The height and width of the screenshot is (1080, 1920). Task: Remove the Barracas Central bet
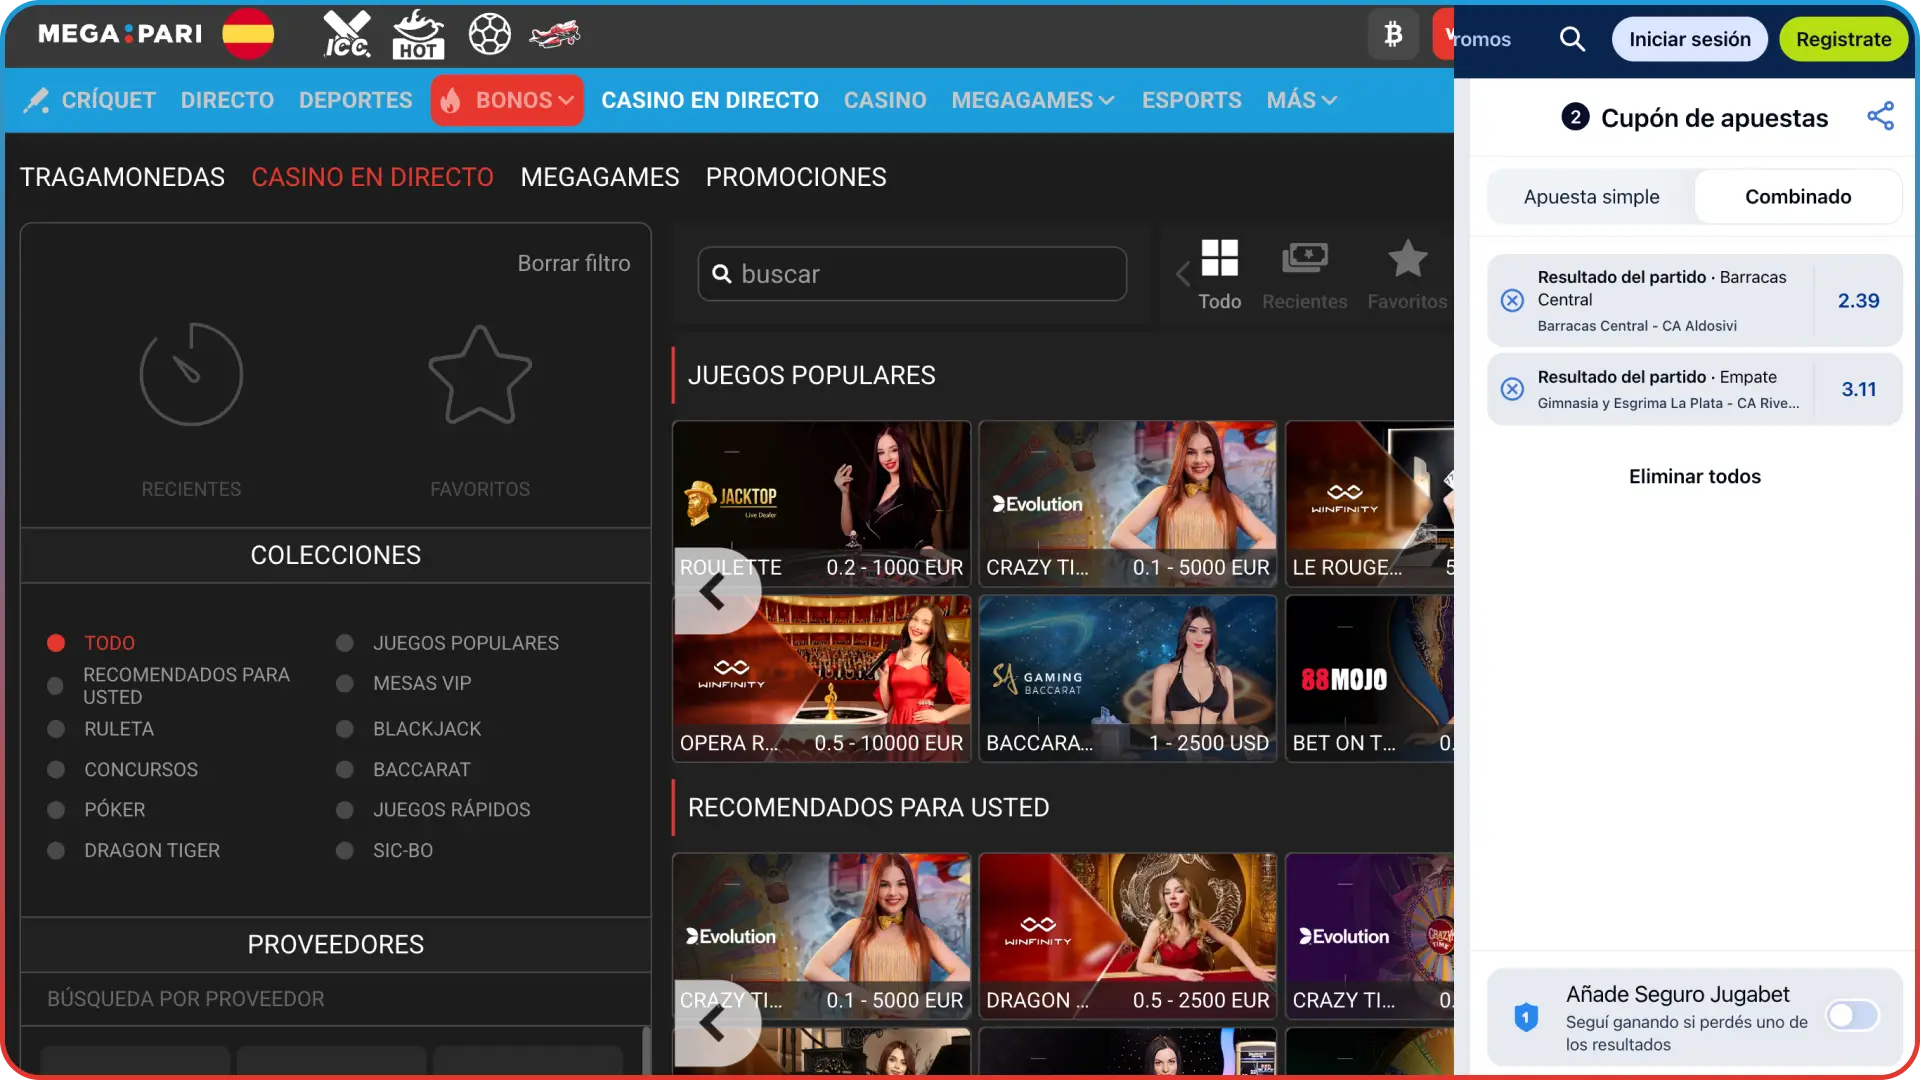pyautogui.click(x=1512, y=300)
